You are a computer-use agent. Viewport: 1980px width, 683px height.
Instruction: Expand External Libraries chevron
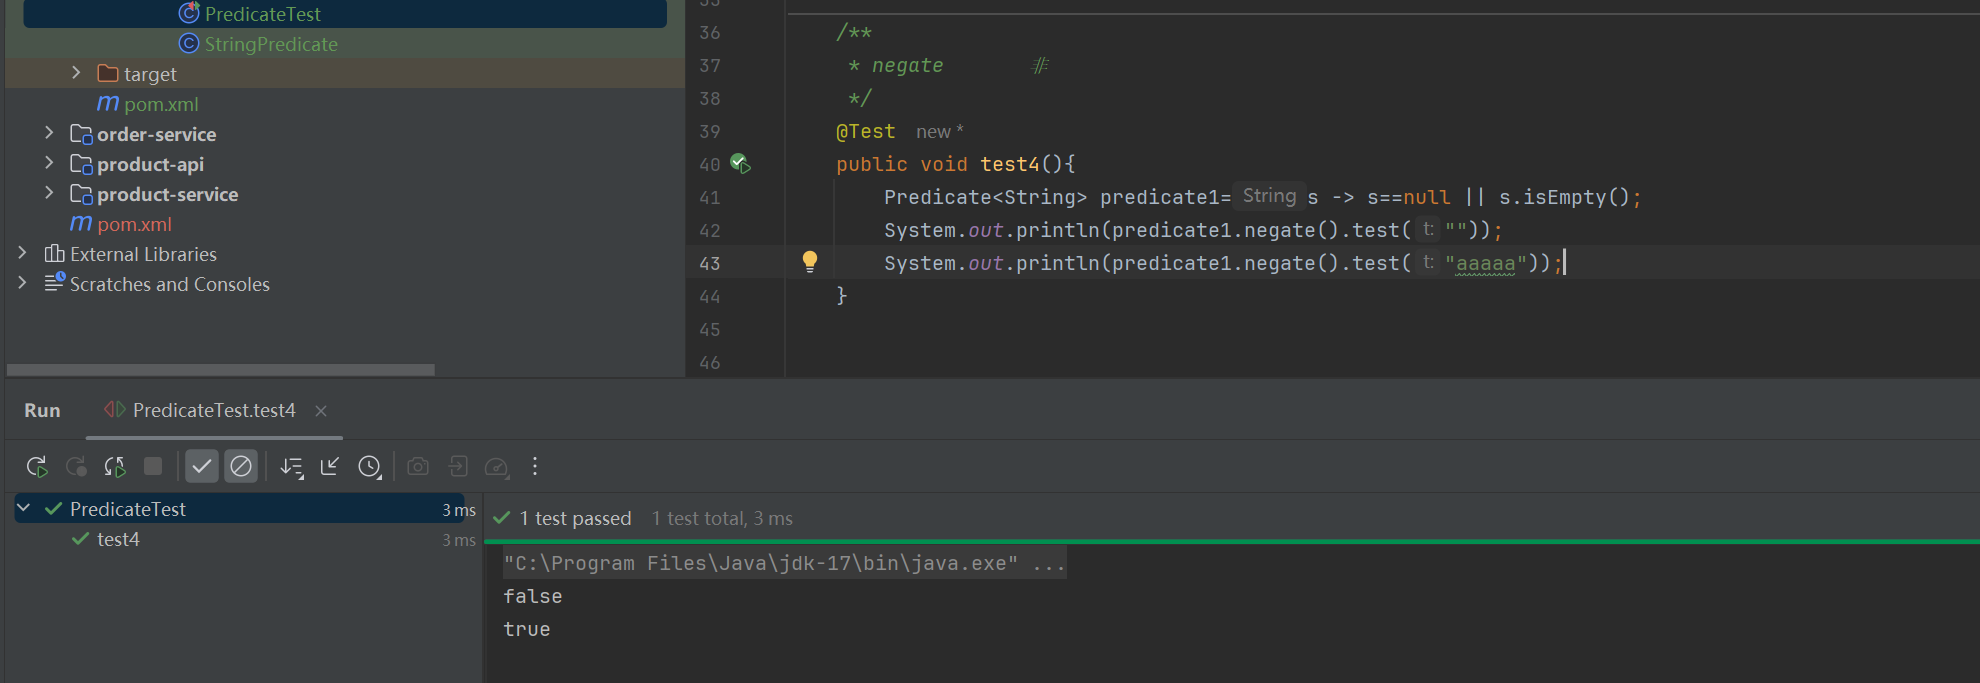pos(22,253)
